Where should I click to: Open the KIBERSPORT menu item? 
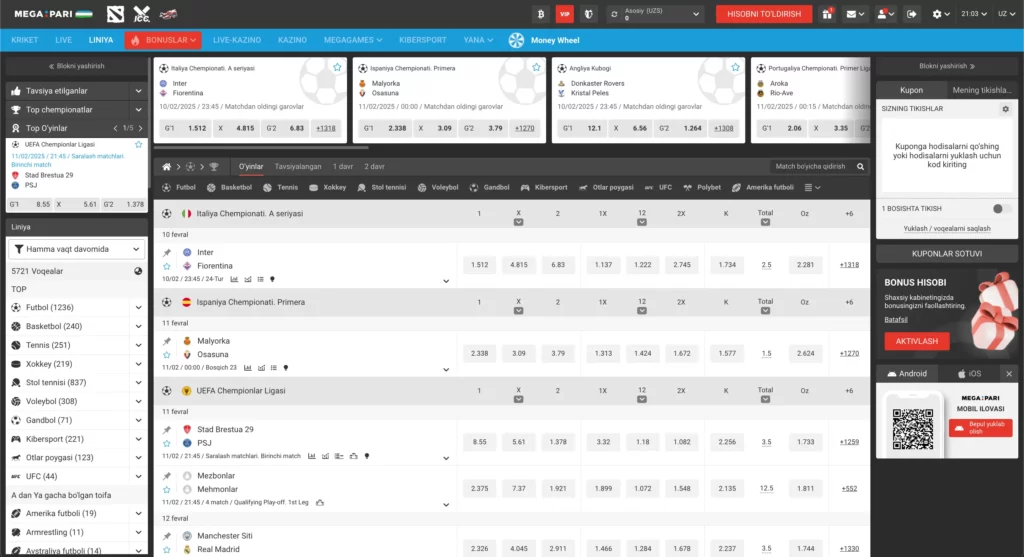tap(423, 40)
